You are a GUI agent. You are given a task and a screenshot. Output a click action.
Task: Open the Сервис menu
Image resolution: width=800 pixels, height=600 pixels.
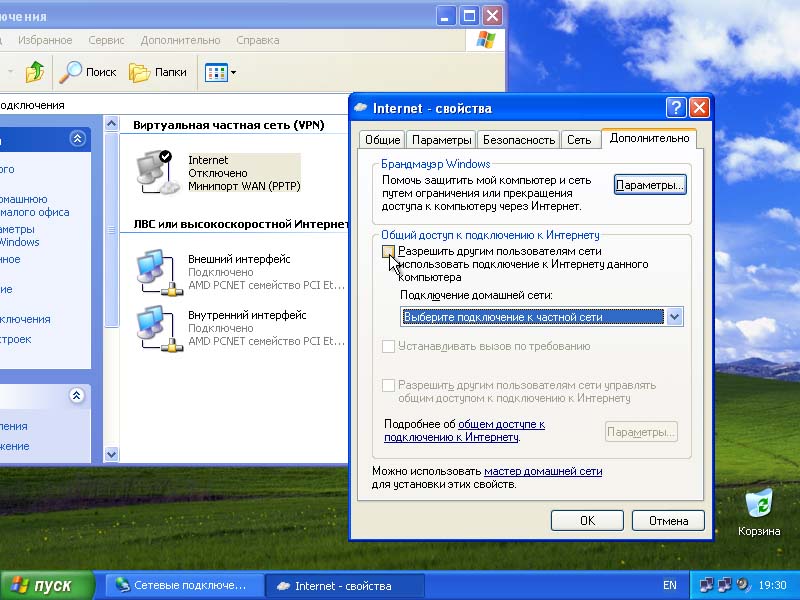pos(106,40)
